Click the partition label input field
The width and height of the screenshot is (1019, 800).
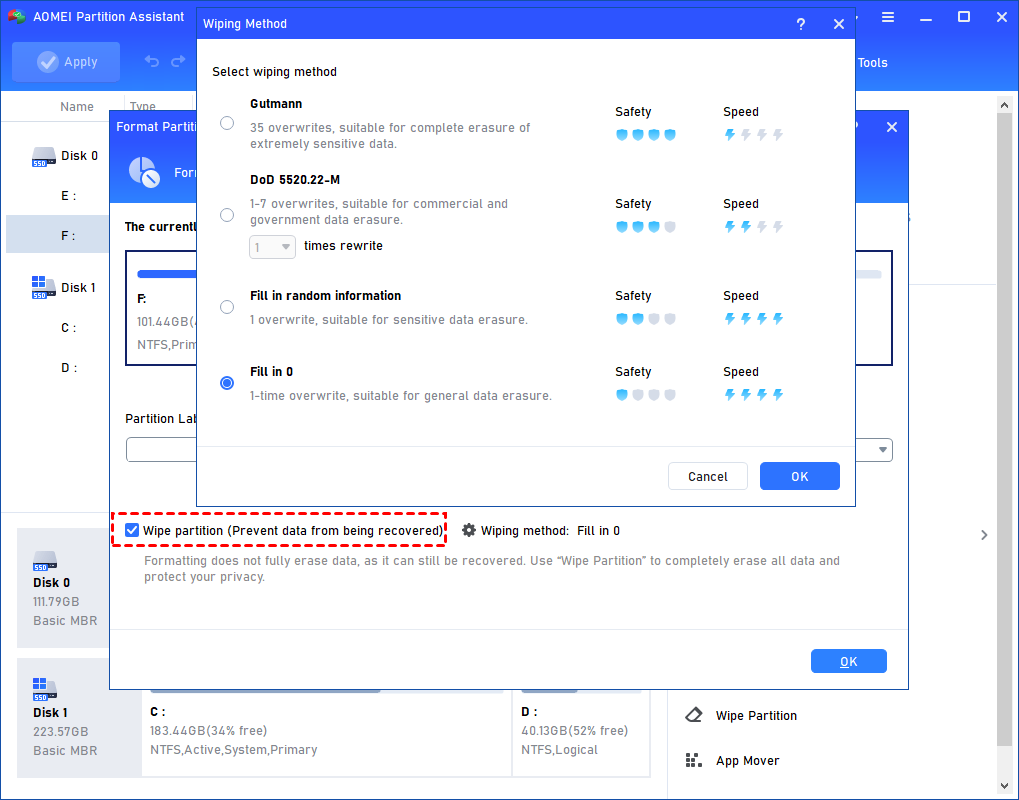coord(161,450)
